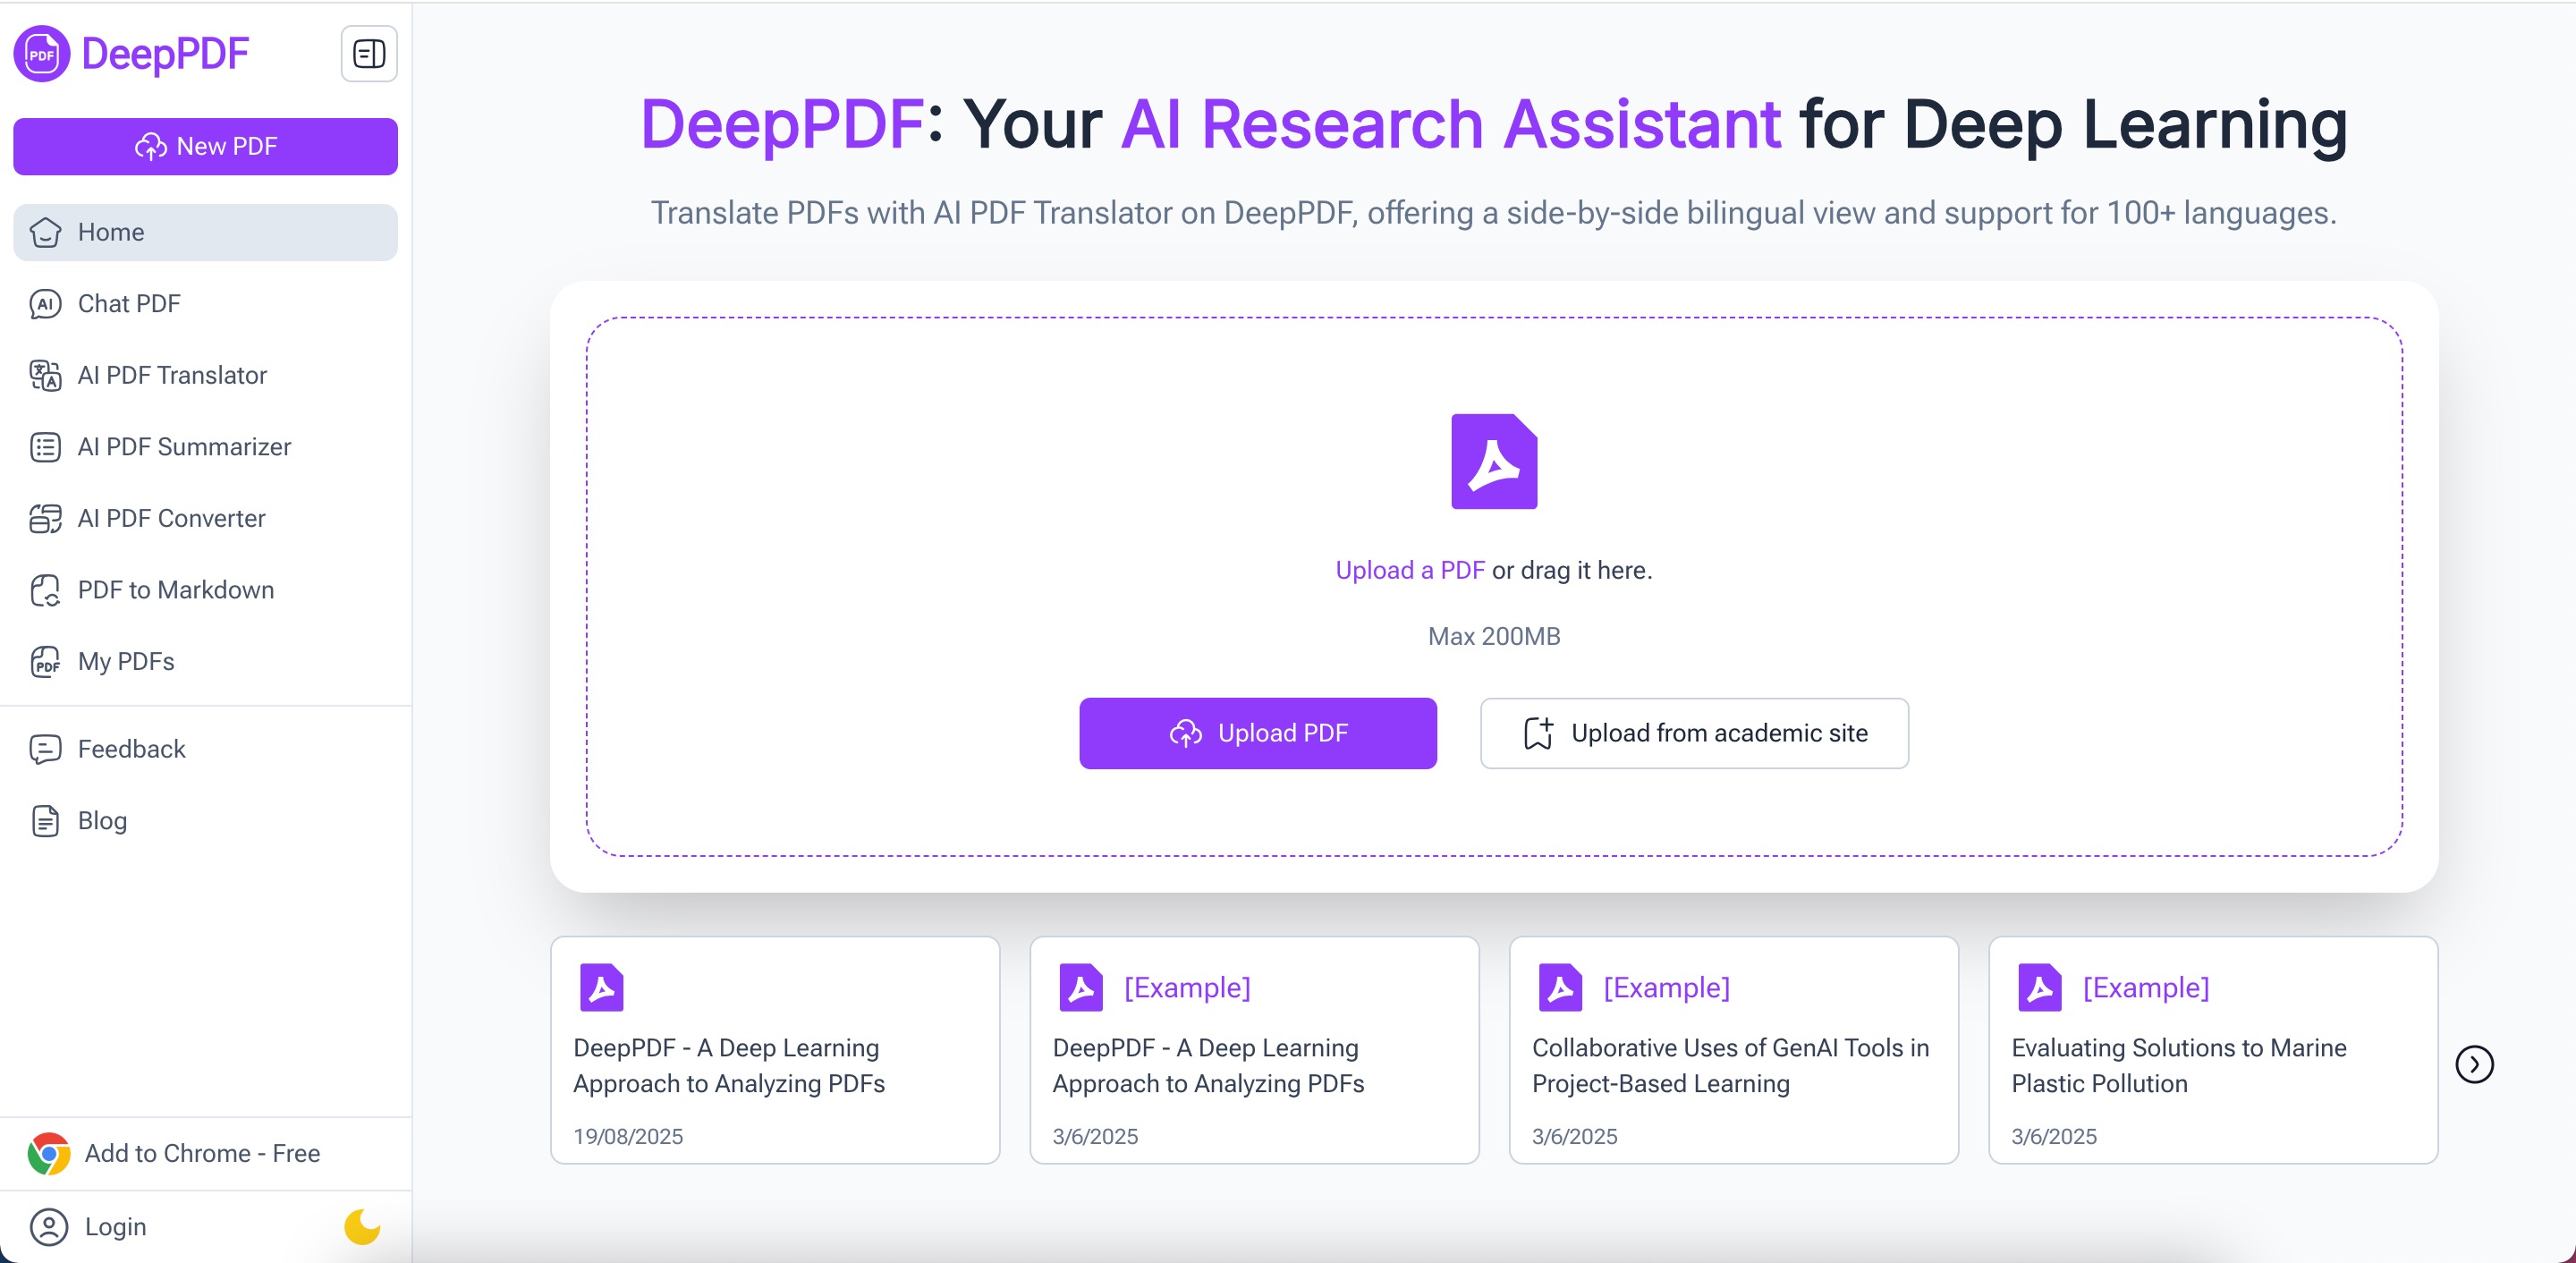Viewport: 2576px width, 1263px height.
Task: Toggle dark mode moon icon
Action: click(362, 1226)
